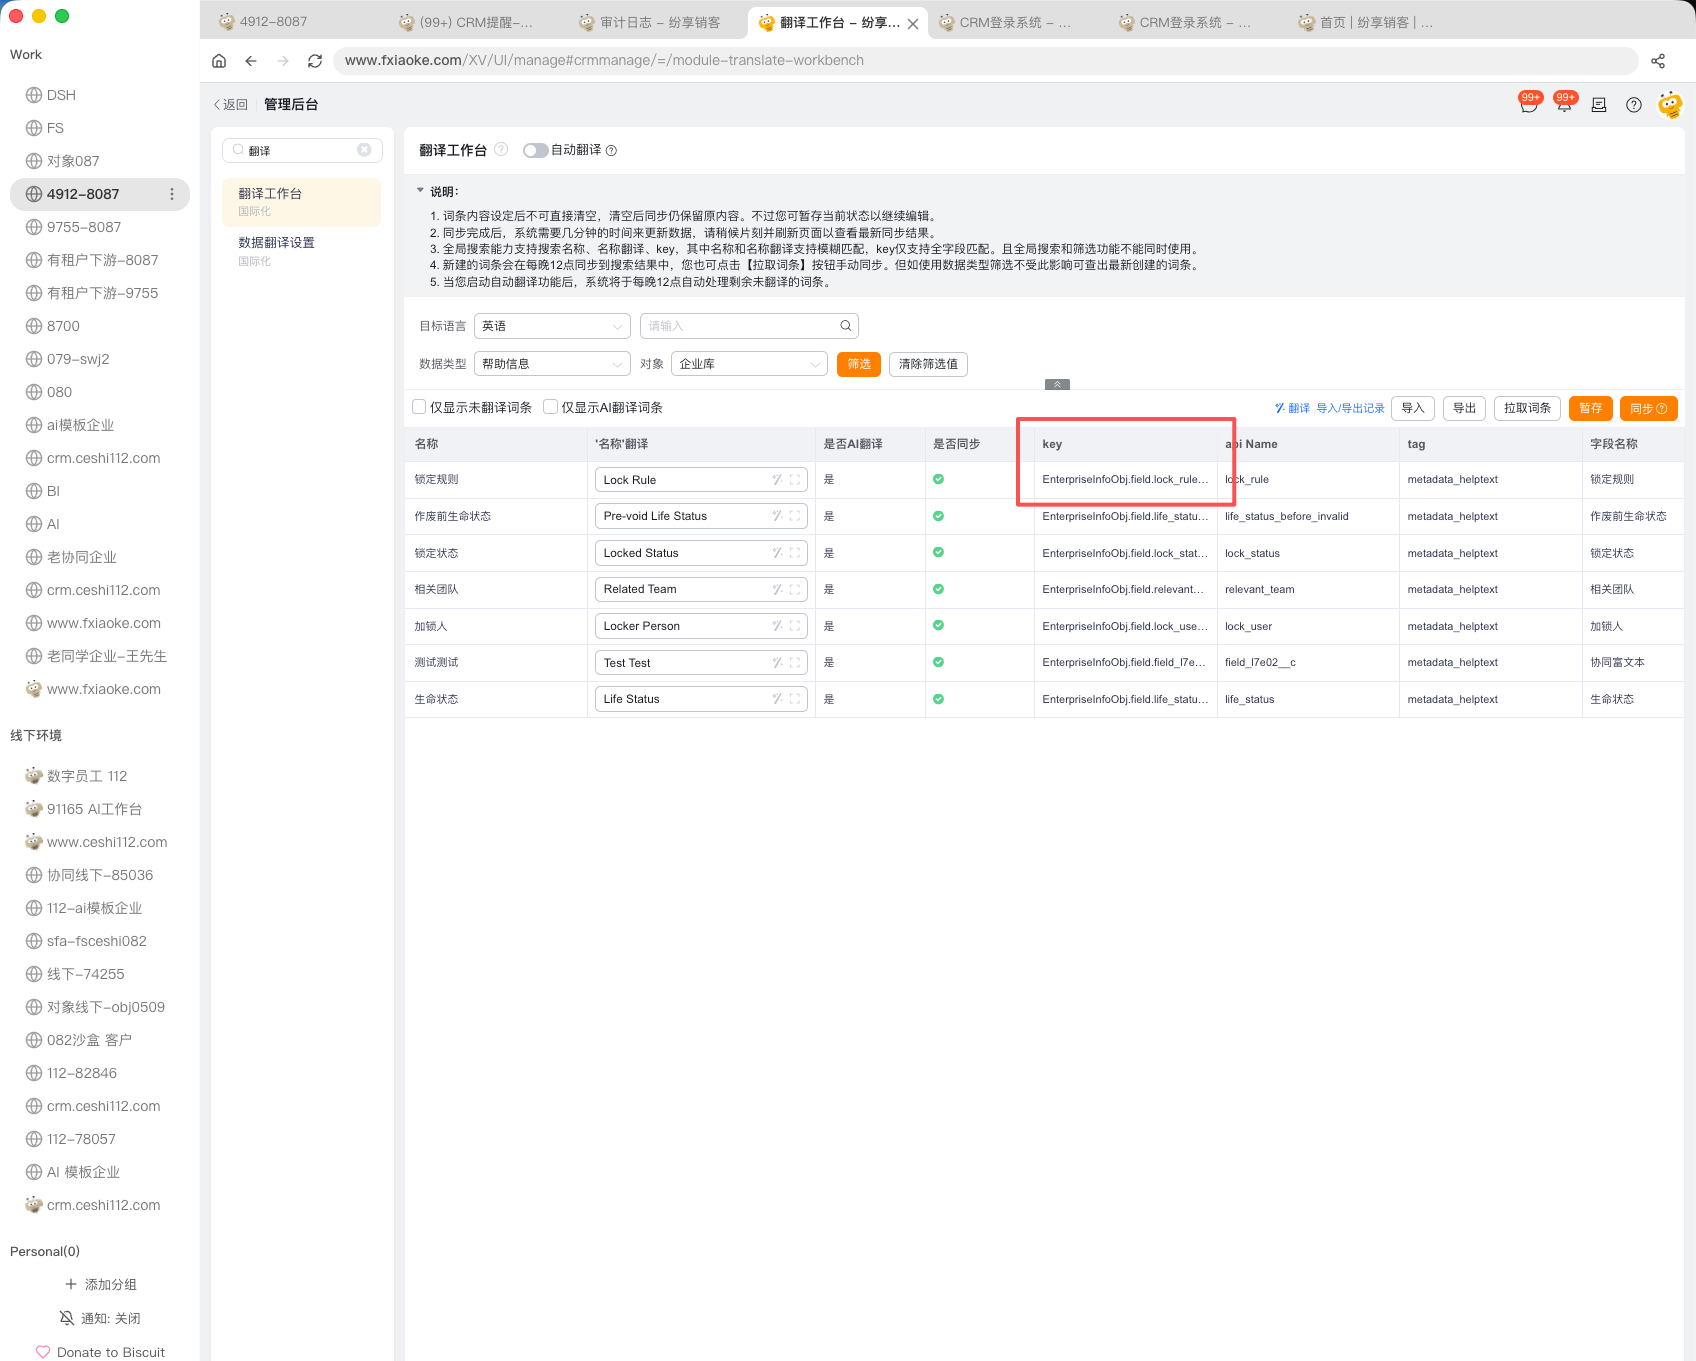The image size is (1696, 1361).
Task: Select 数据翻译设置 in the left menu
Action: pyautogui.click(x=302, y=251)
